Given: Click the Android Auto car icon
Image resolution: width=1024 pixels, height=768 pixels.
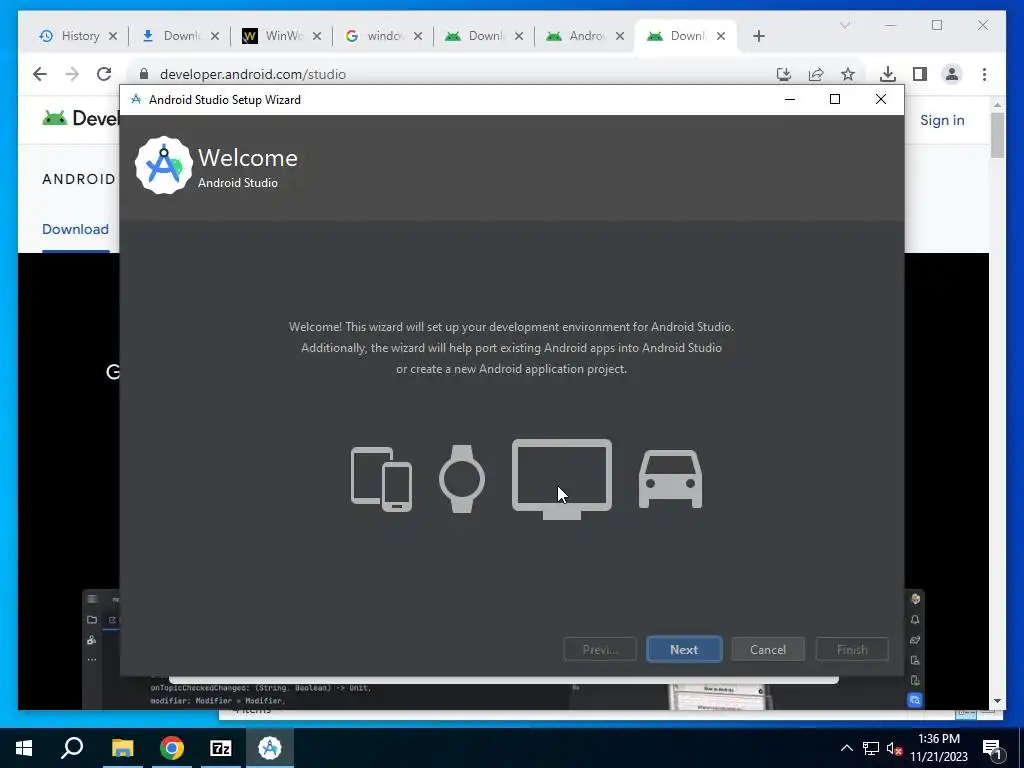Looking at the screenshot, I should coord(670,479).
